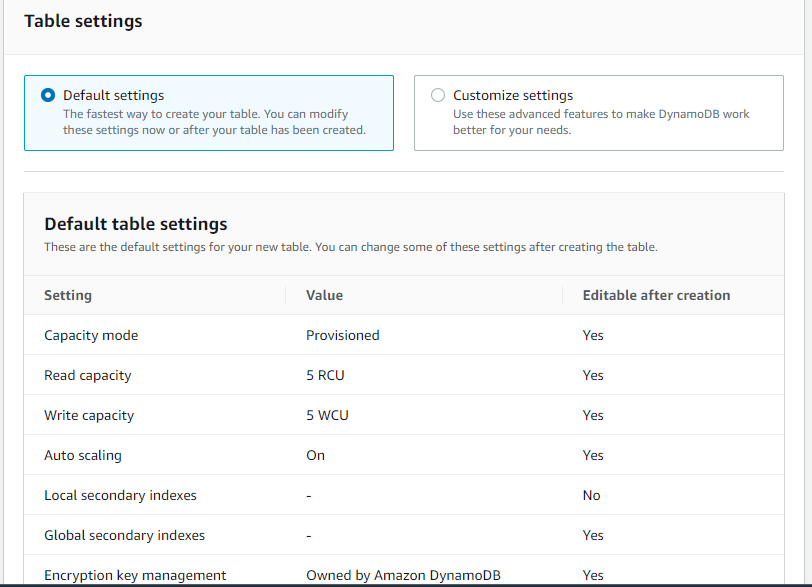Viewport: 812px width, 587px height.
Task: Click the Global secondary indexes row label
Action: coord(124,535)
